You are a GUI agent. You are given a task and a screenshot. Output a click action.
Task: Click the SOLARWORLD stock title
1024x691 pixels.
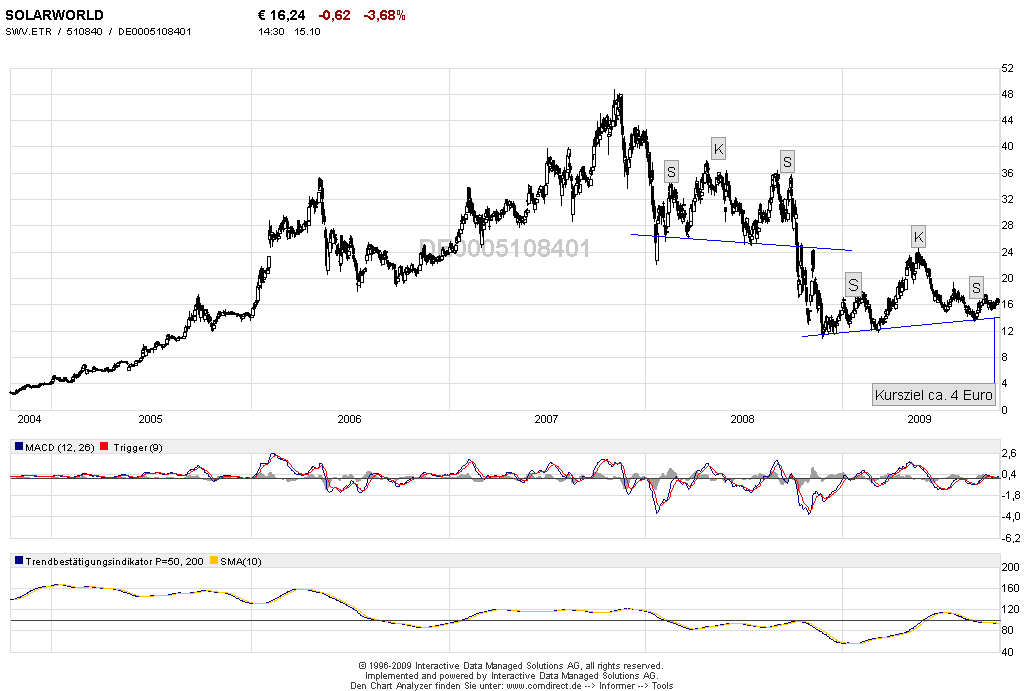[x=55, y=15]
